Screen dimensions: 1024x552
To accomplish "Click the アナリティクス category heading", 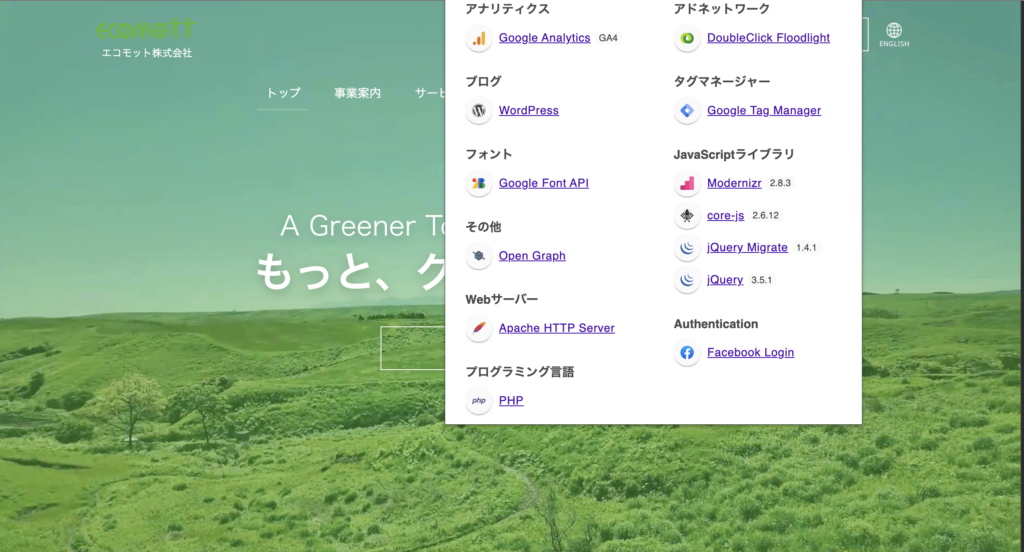I will point(507,9).
